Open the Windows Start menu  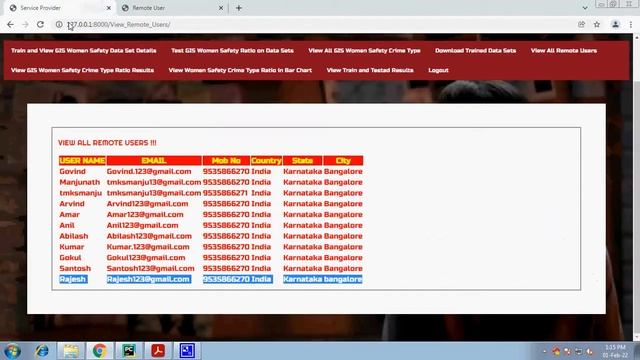(12, 351)
